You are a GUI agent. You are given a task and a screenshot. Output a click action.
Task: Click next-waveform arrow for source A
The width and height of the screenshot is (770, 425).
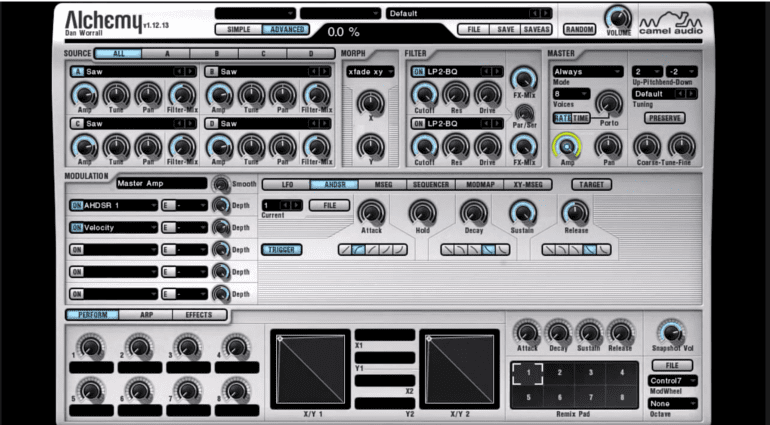(x=190, y=72)
